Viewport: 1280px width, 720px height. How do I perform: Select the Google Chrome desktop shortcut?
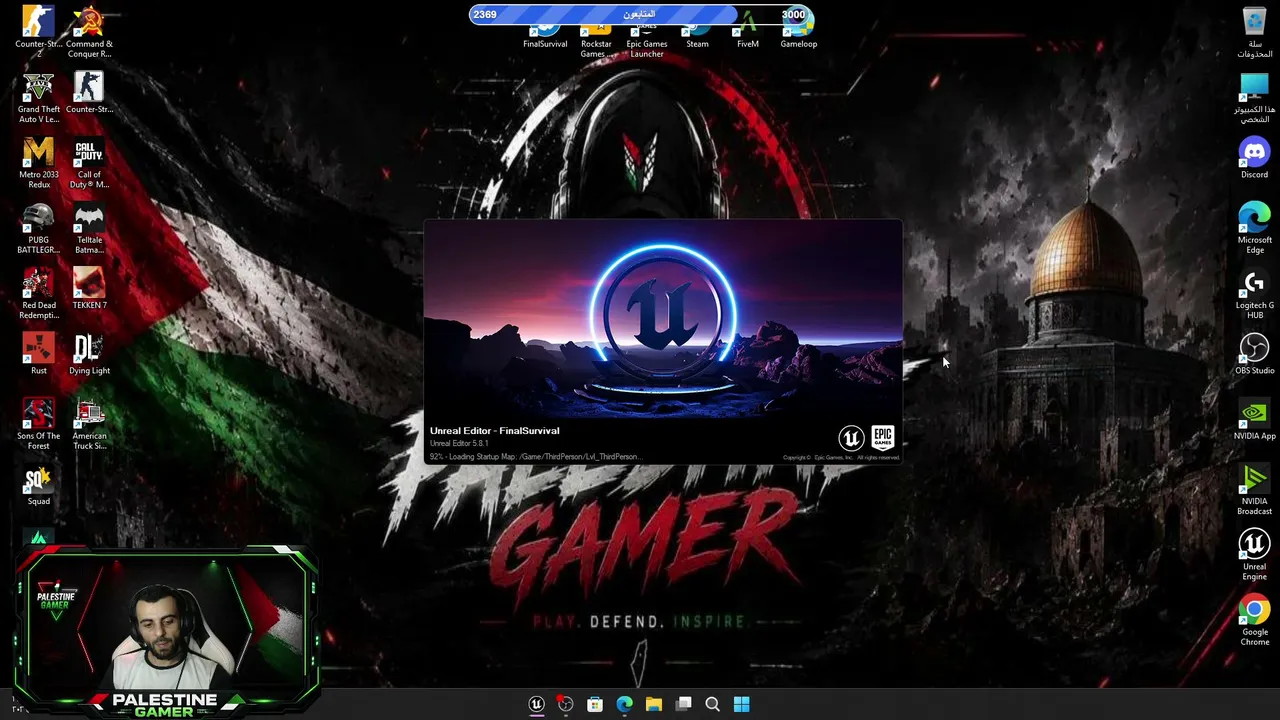[x=1254, y=620]
